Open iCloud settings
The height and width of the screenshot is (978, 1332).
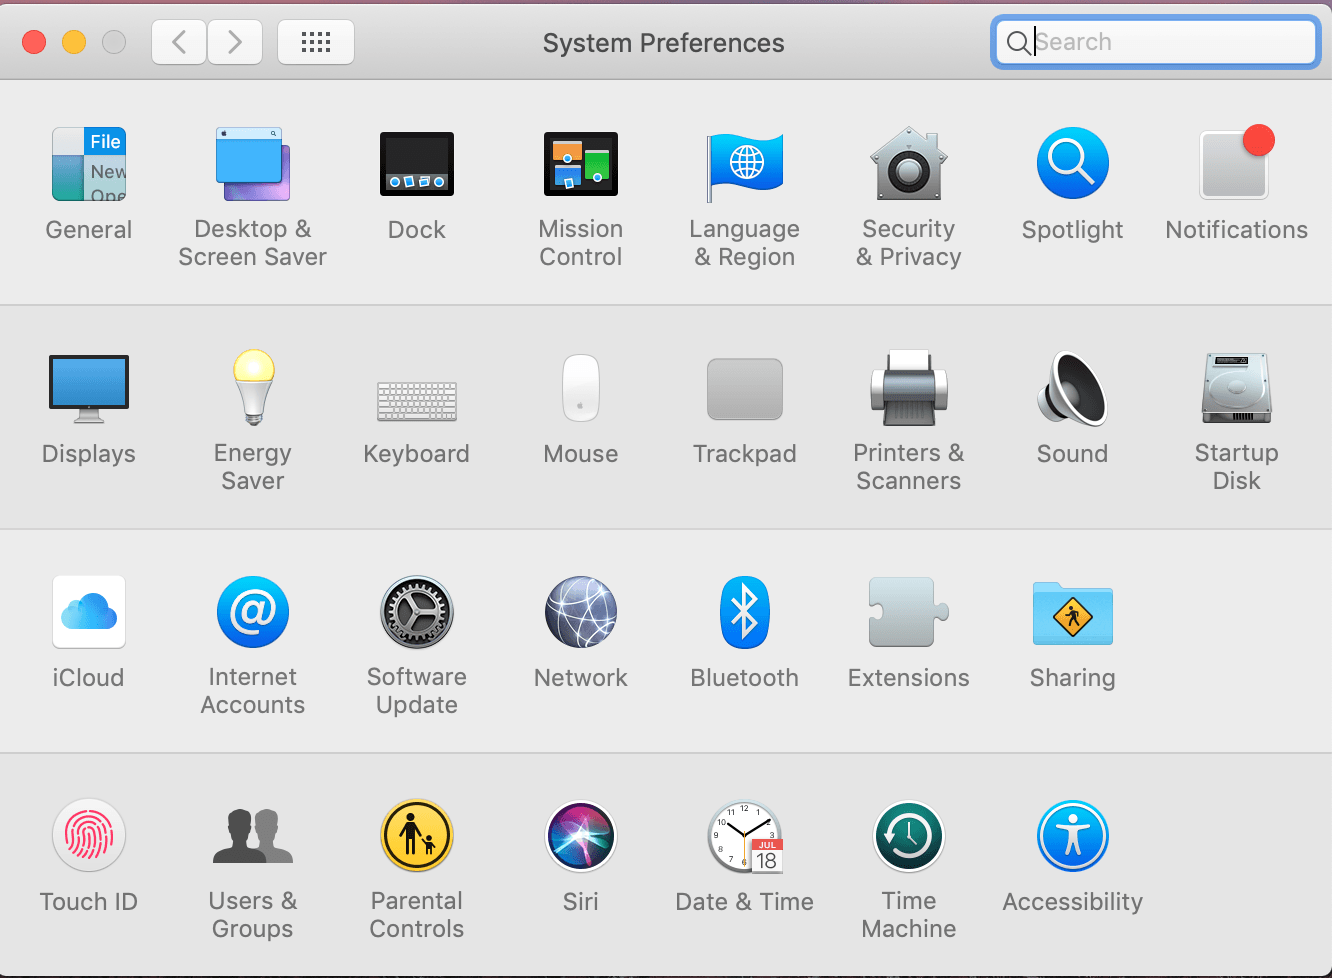tap(89, 612)
